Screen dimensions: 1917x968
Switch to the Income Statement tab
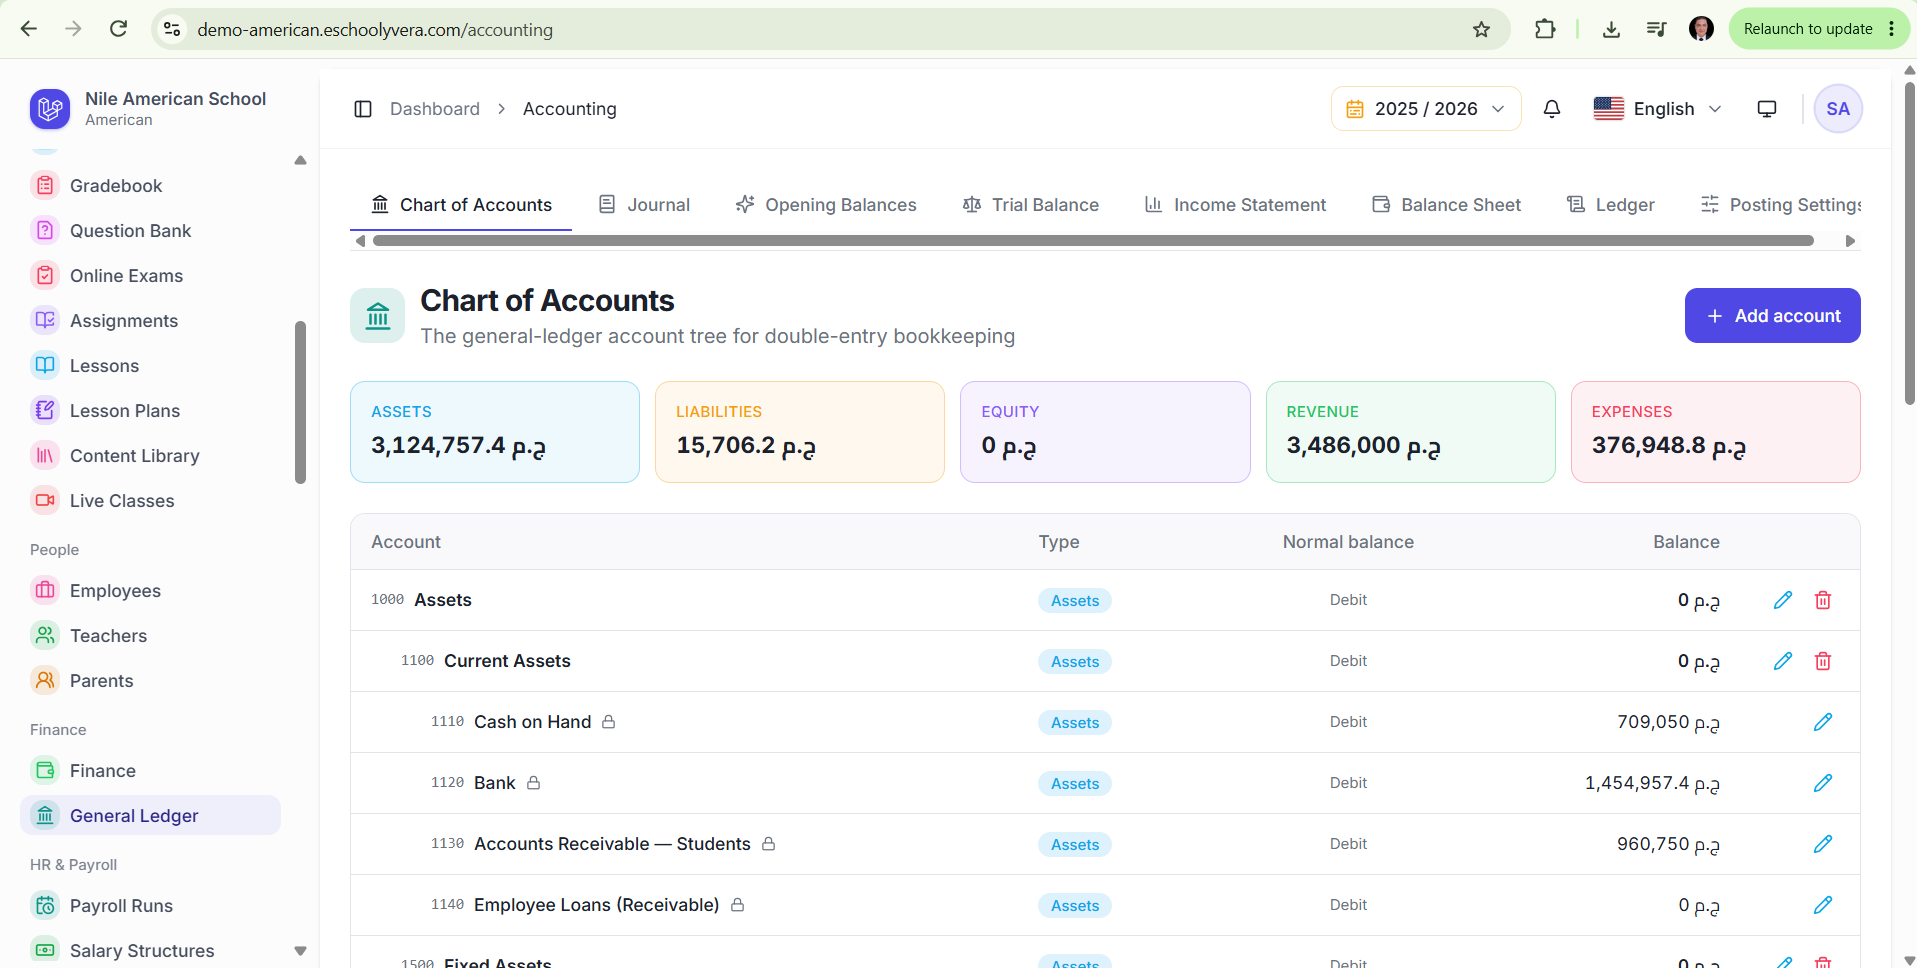(x=1235, y=205)
